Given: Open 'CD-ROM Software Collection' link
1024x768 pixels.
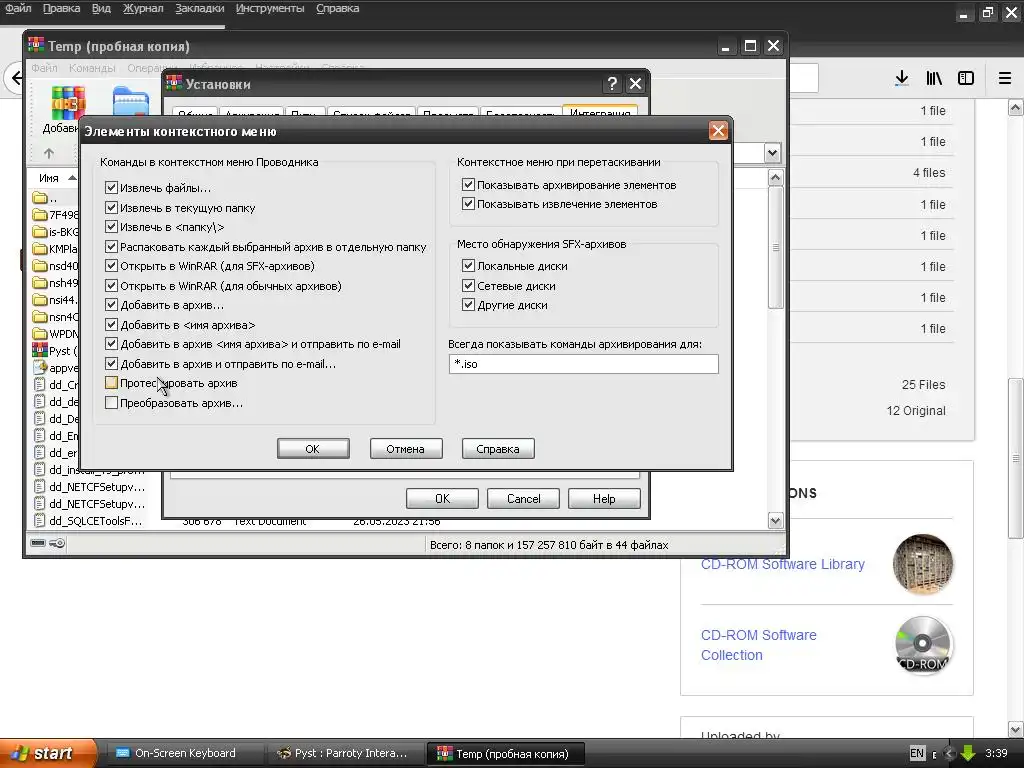Looking at the screenshot, I should 758,645.
